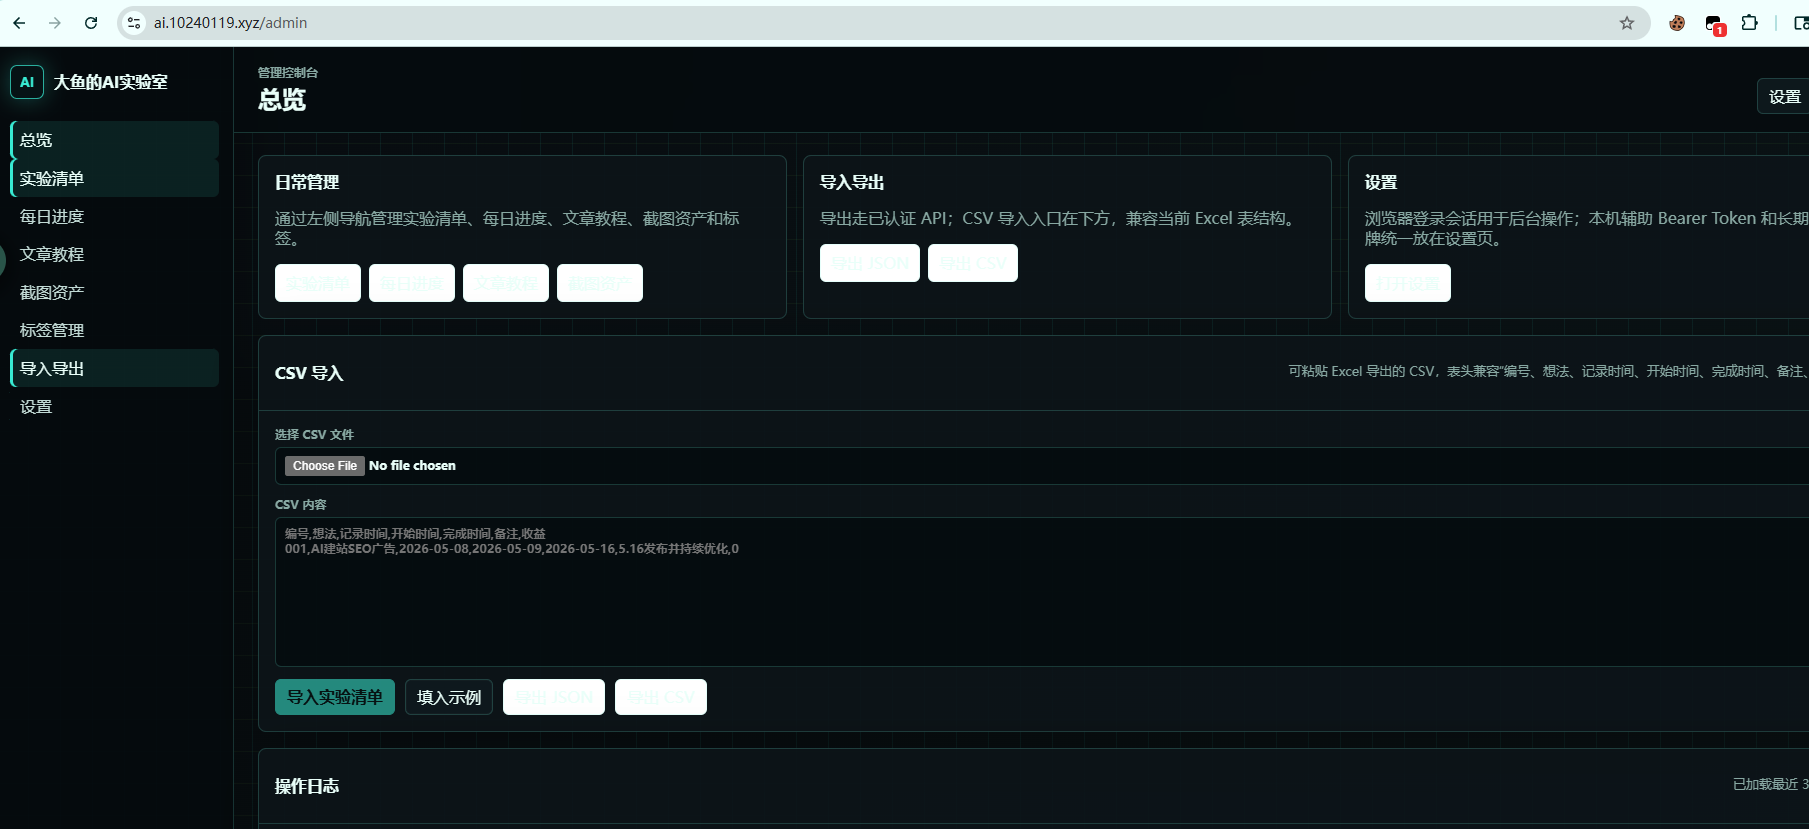Click 文章教程 button in 日常管理 card
Image resolution: width=1809 pixels, height=829 pixels.
point(506,283)
